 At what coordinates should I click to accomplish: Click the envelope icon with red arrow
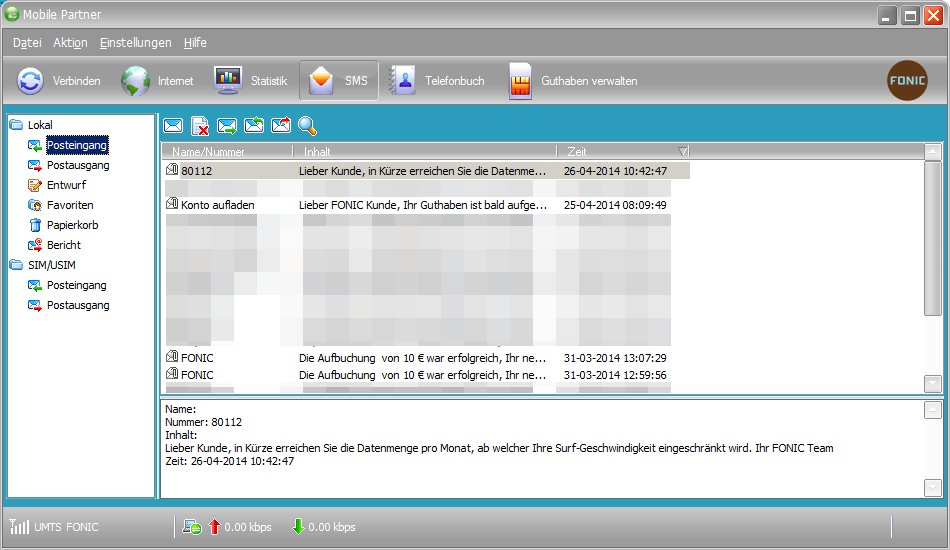[x=281, y=126]
